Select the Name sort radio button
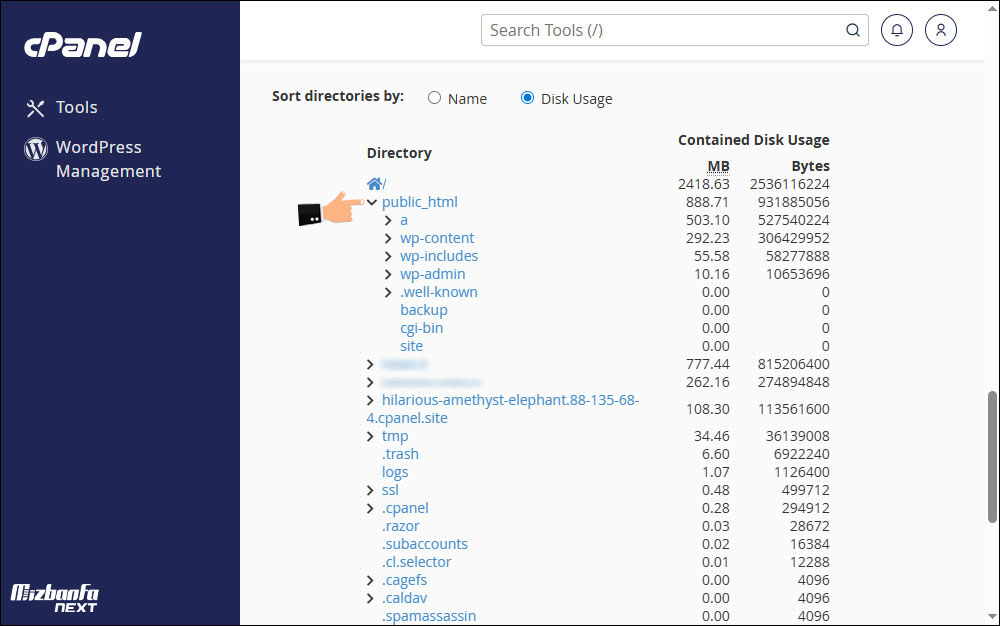This screenshot has width=1000, height=626. coord(434,98)
